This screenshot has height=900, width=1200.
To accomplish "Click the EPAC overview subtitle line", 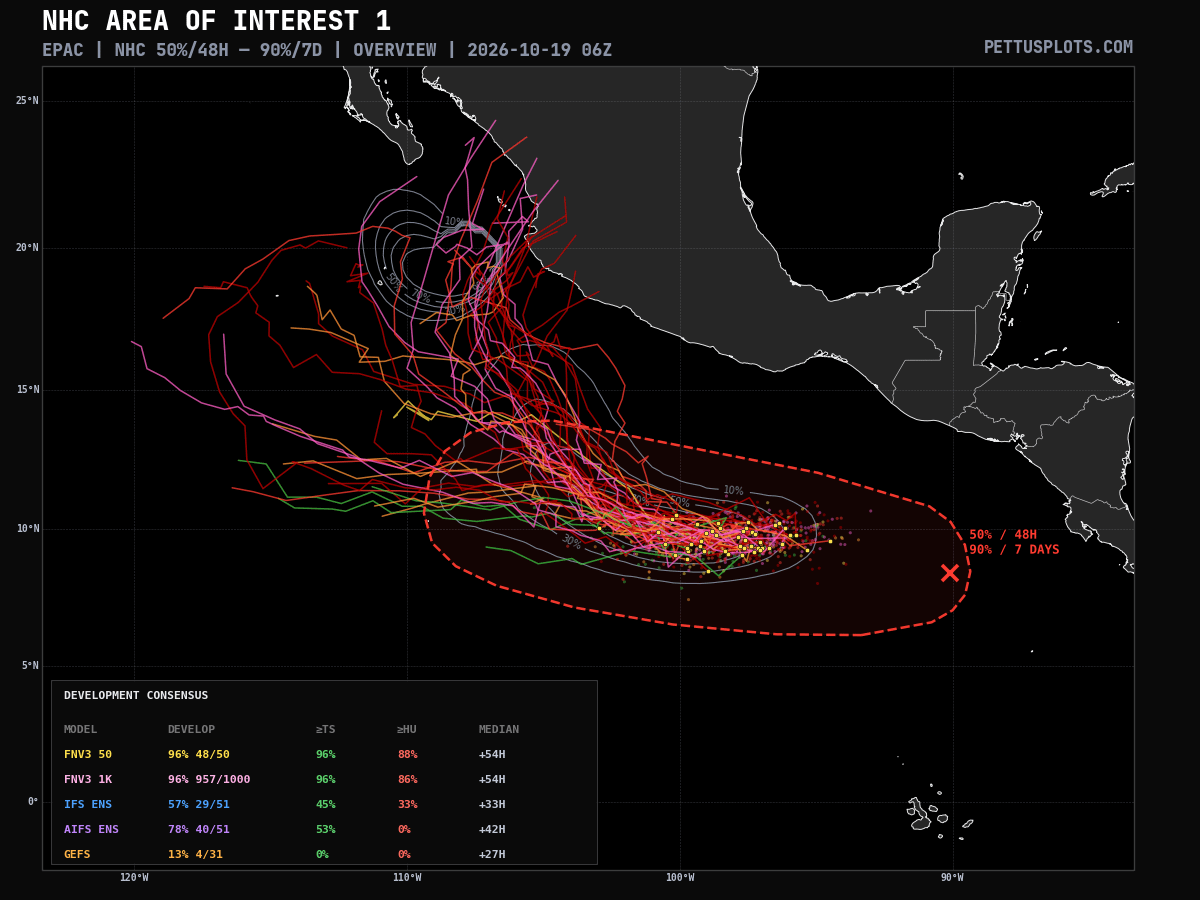I will (x=327, y=50).
